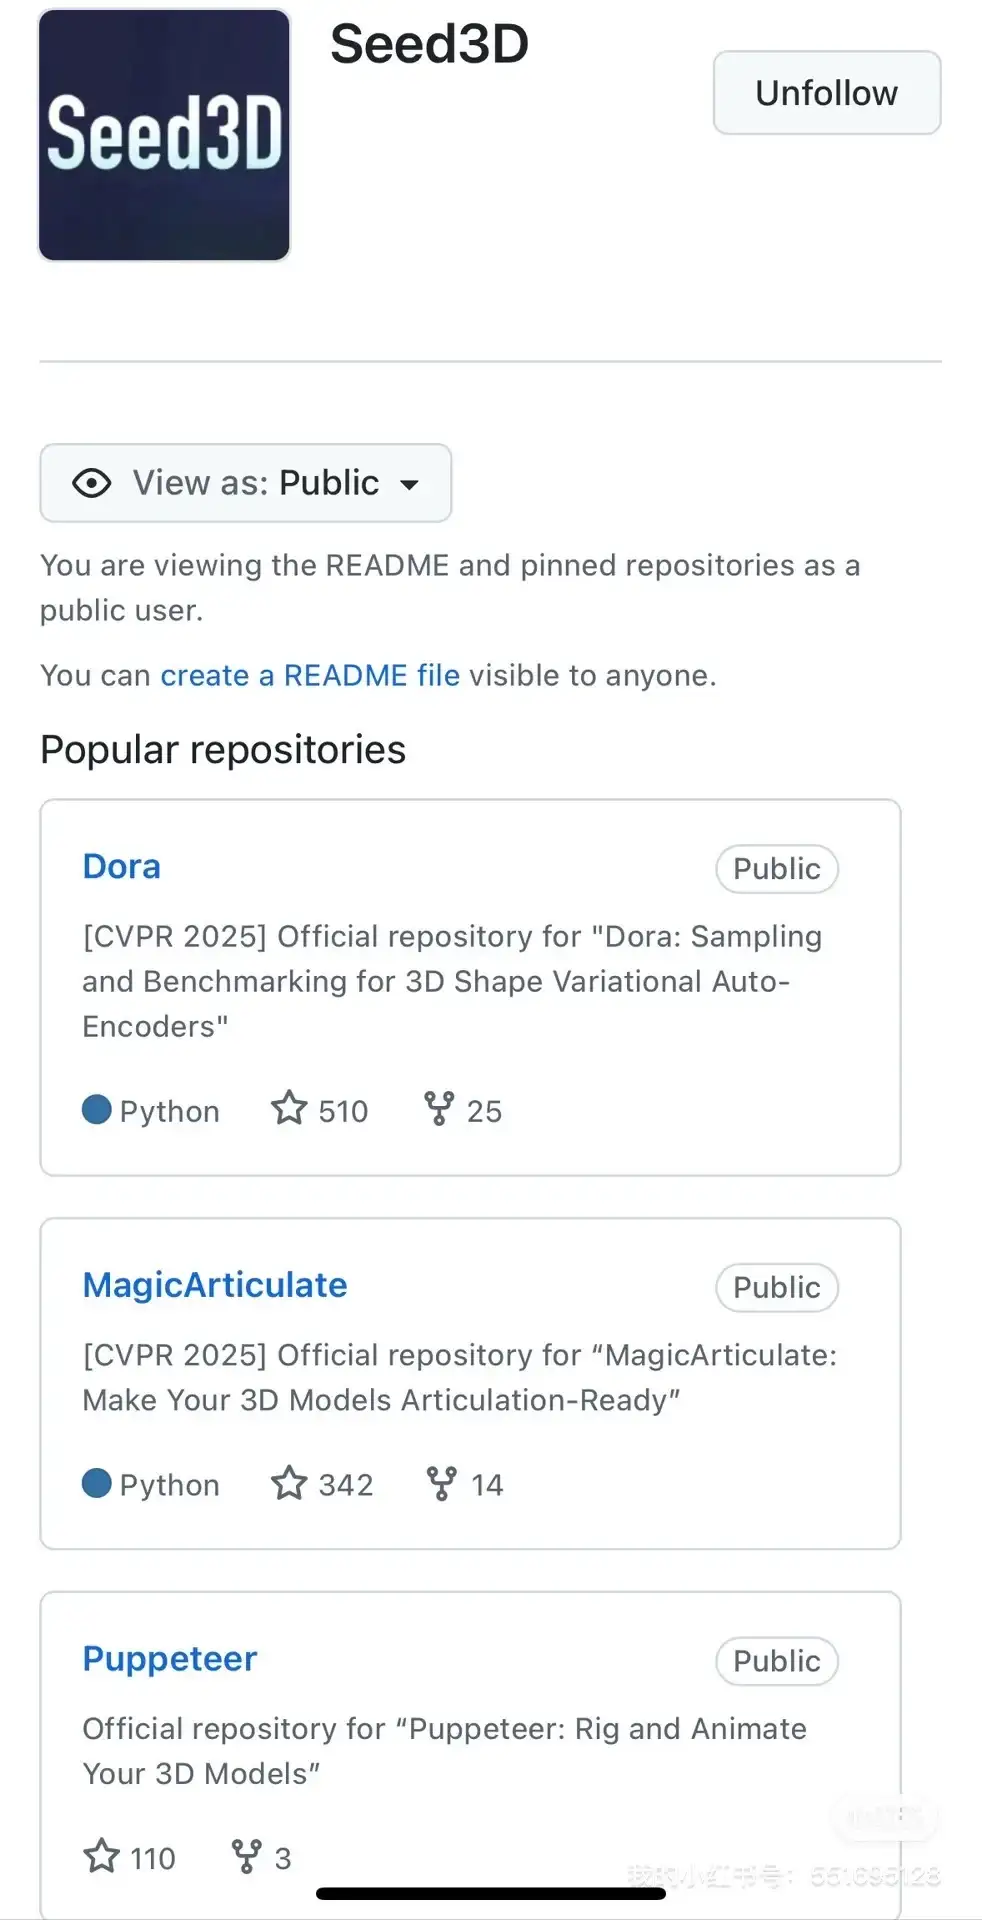
Task: Click the star icon on Puppeteer repository
Action: point(101,1856)
